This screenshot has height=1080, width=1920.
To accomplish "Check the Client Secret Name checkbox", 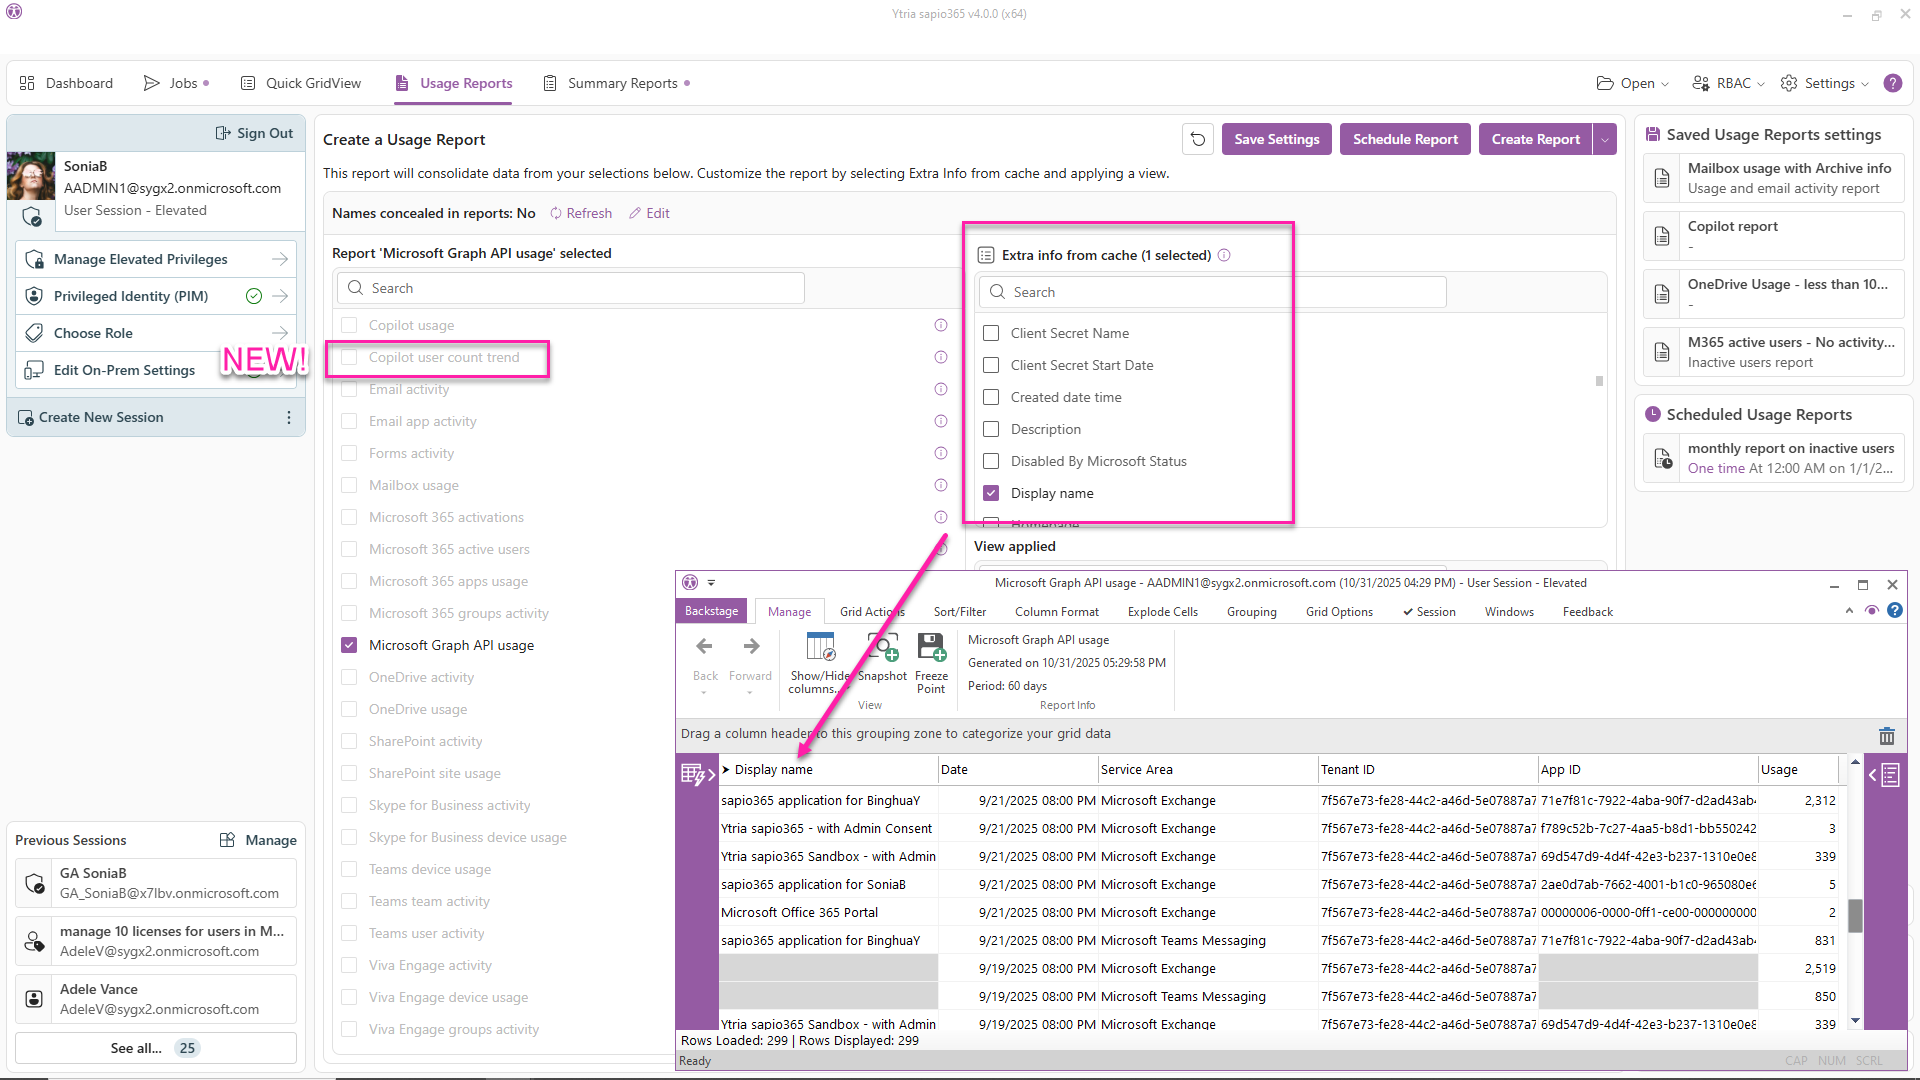I will click(991, 333).
